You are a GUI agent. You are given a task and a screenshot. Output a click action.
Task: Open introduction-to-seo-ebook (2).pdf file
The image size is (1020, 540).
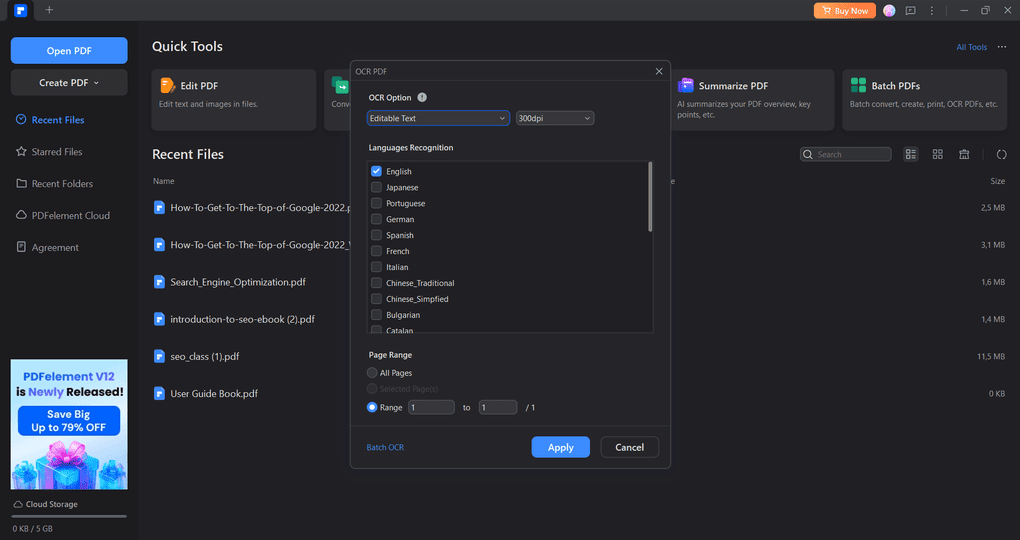243,319
